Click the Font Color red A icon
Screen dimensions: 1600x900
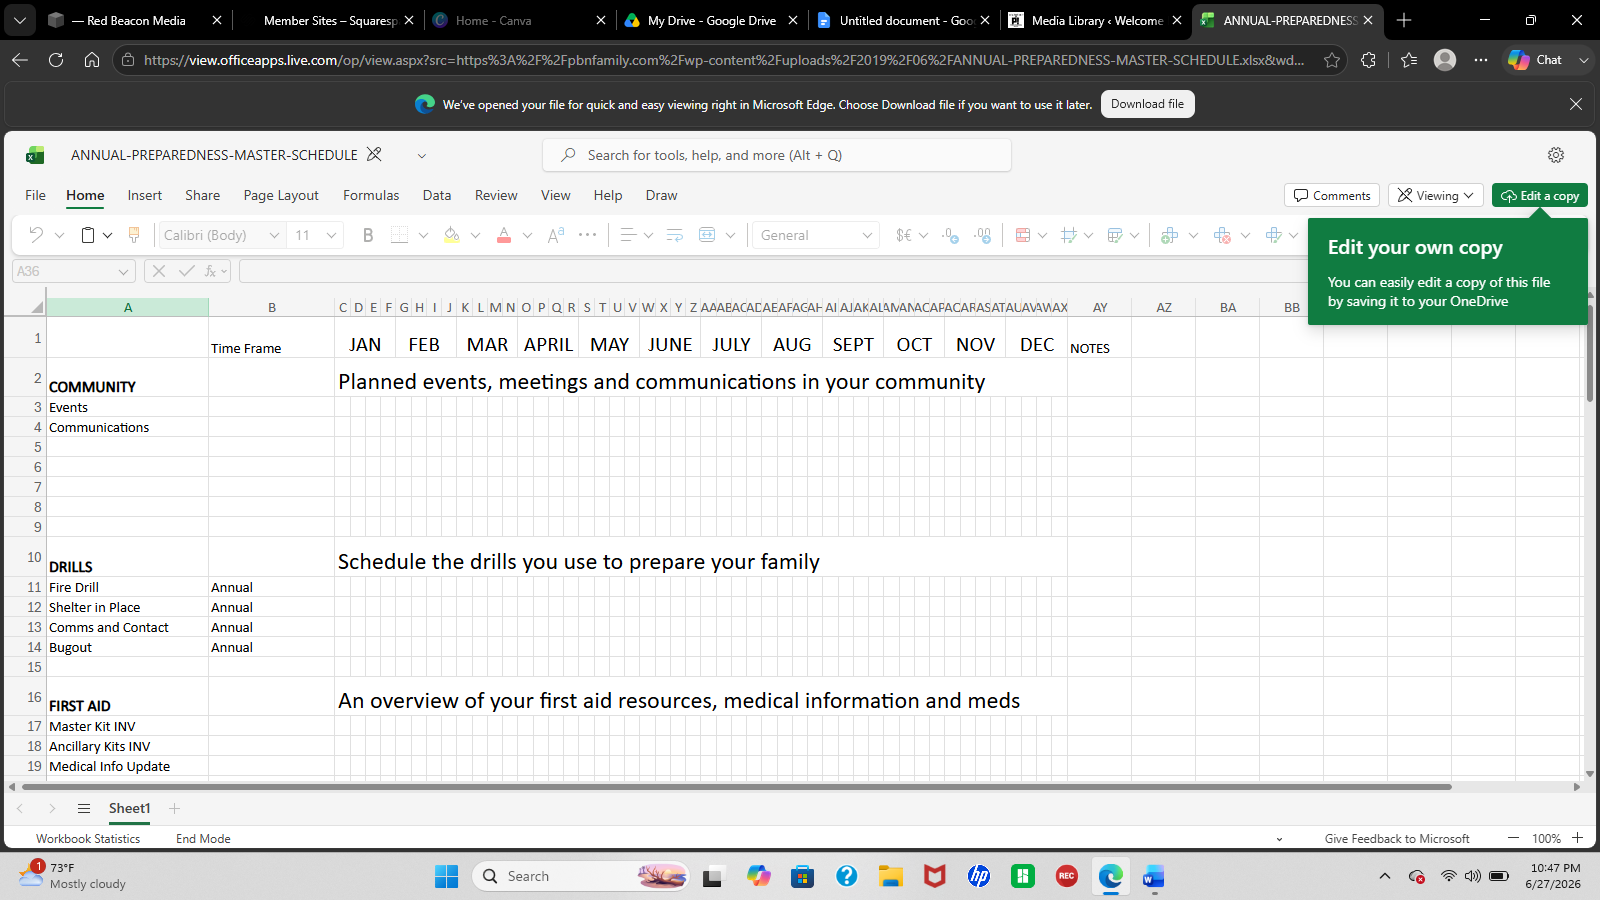pyautogui.click(x=504, y=235)
